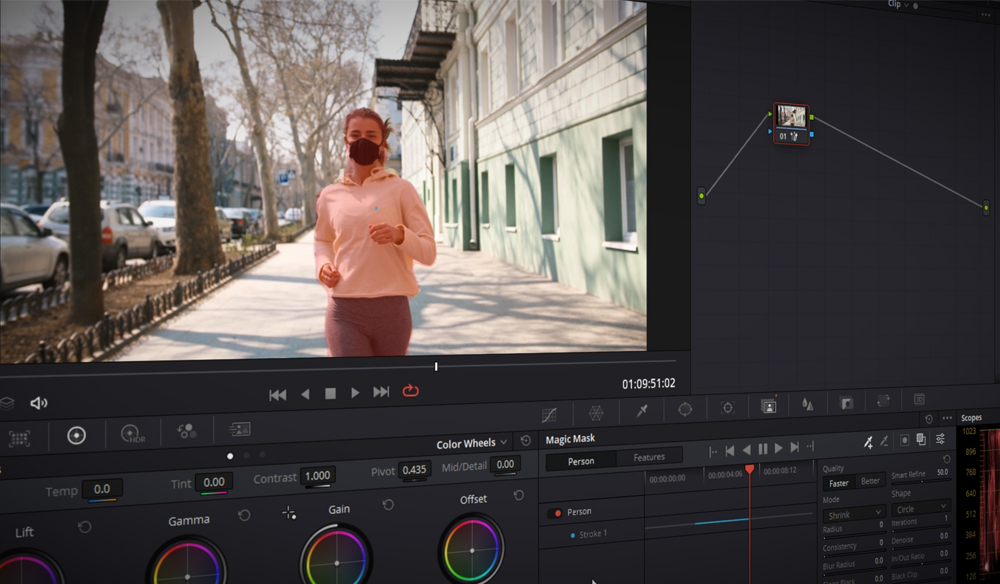Reset the Magic Mask palette settings
Viewport: 1000px width, 584px height.
[929, 419]
